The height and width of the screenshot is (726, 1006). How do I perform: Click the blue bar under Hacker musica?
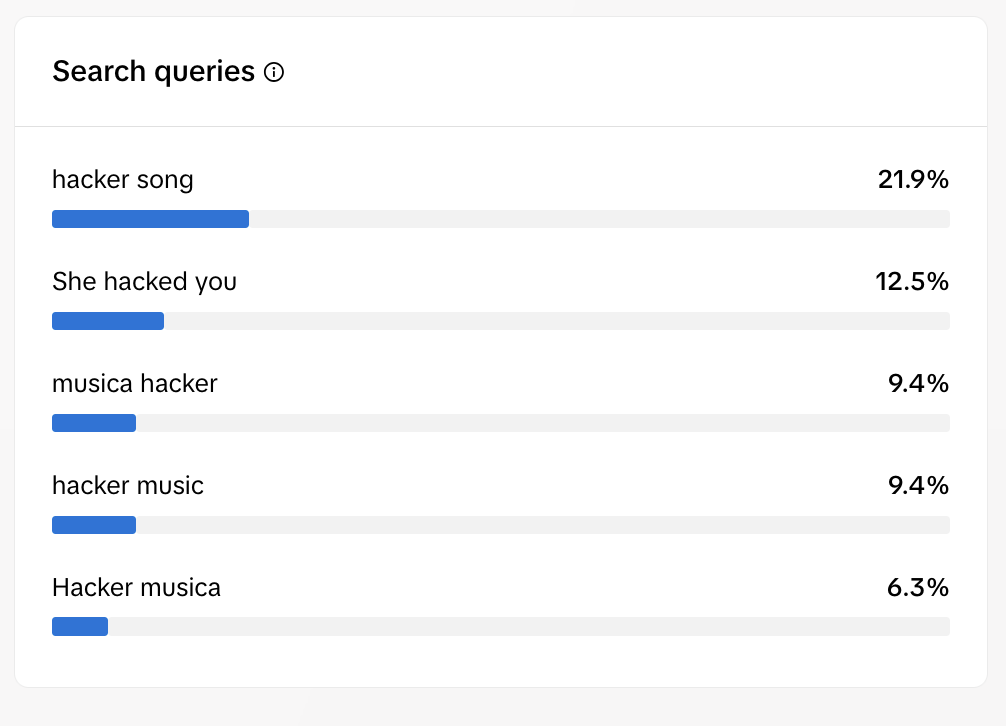[80, 627]
